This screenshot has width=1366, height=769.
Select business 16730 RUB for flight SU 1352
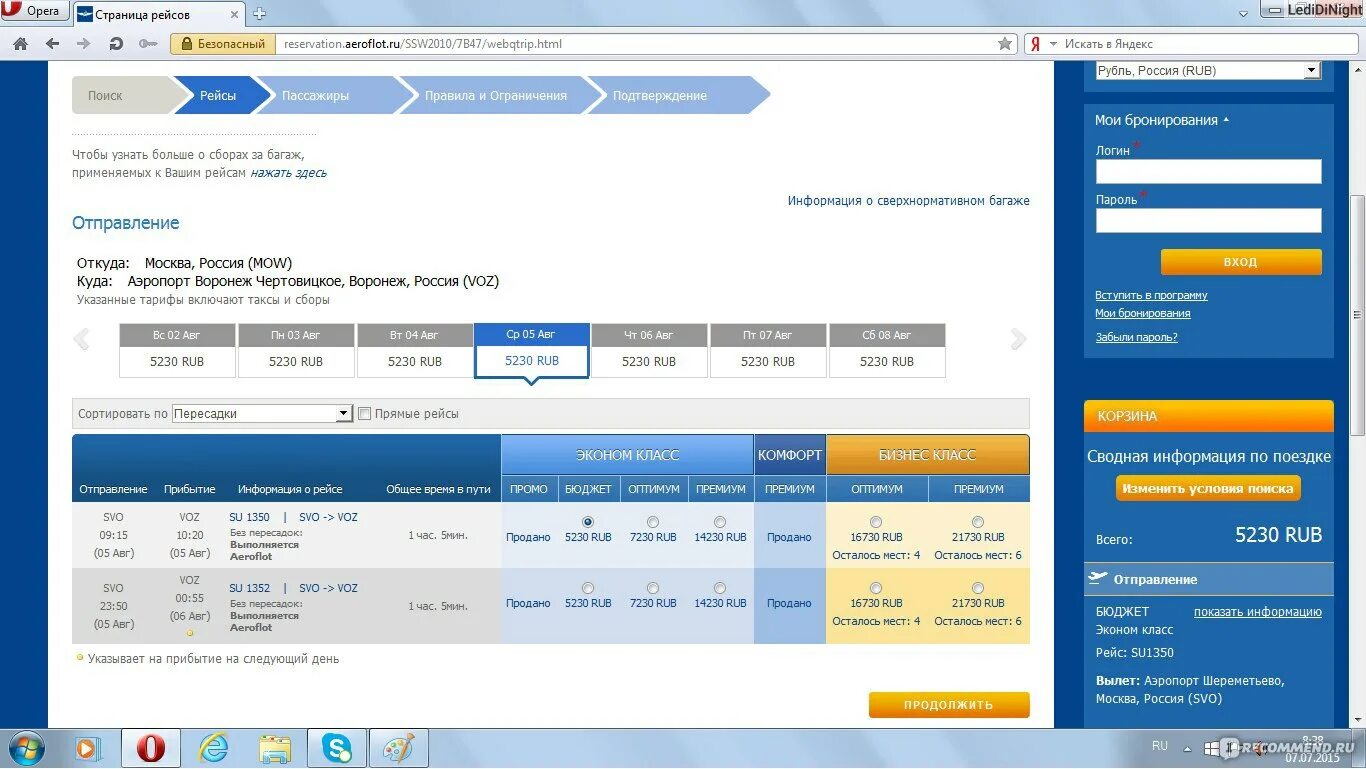[x=876, y=588]
